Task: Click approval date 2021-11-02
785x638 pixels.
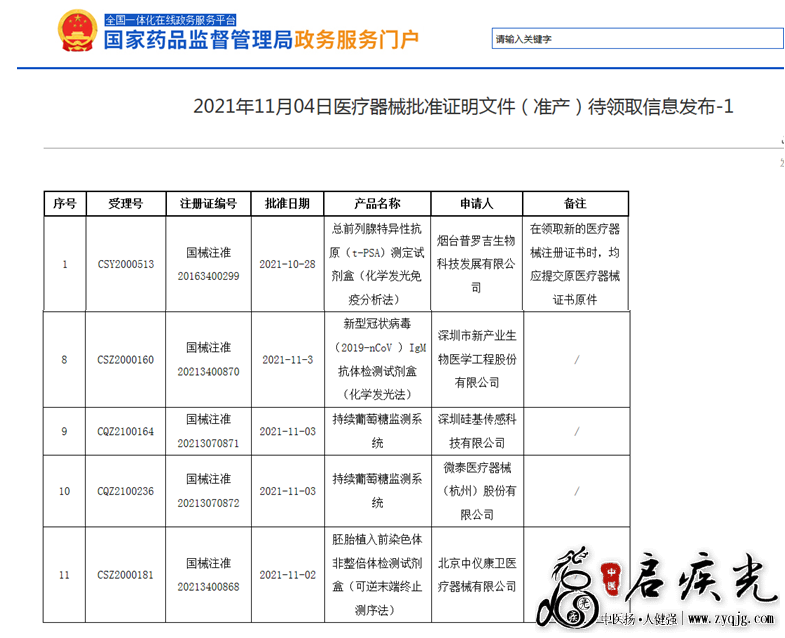Action: [288, 575]
